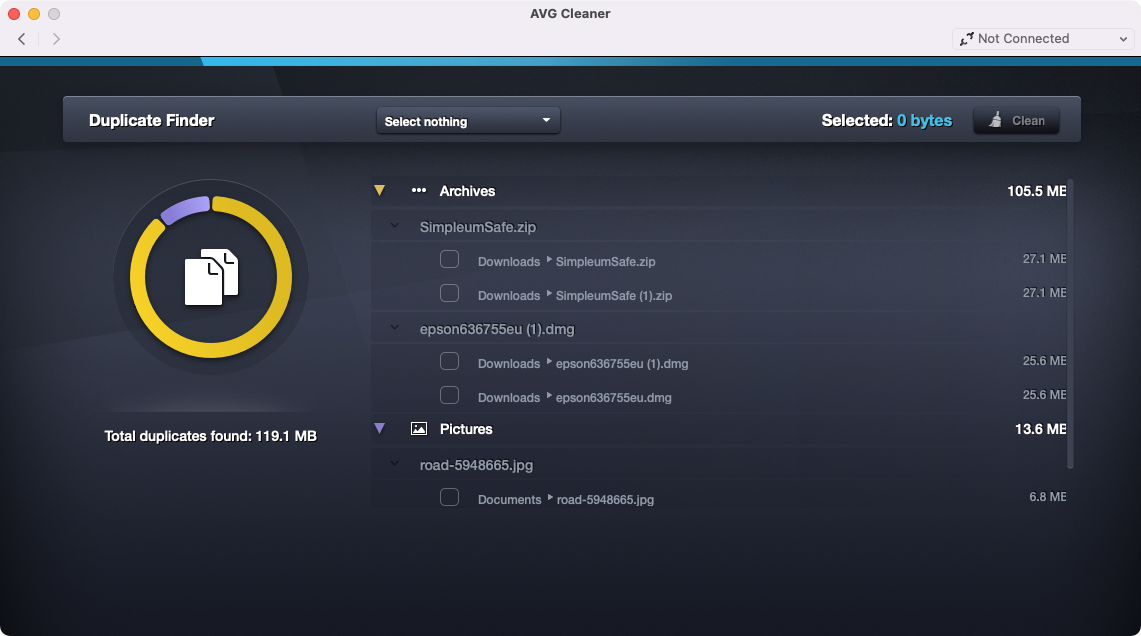Click the Archives three-dots category icon
Viewport: 1141px width, 636px height.
[419, 191]
